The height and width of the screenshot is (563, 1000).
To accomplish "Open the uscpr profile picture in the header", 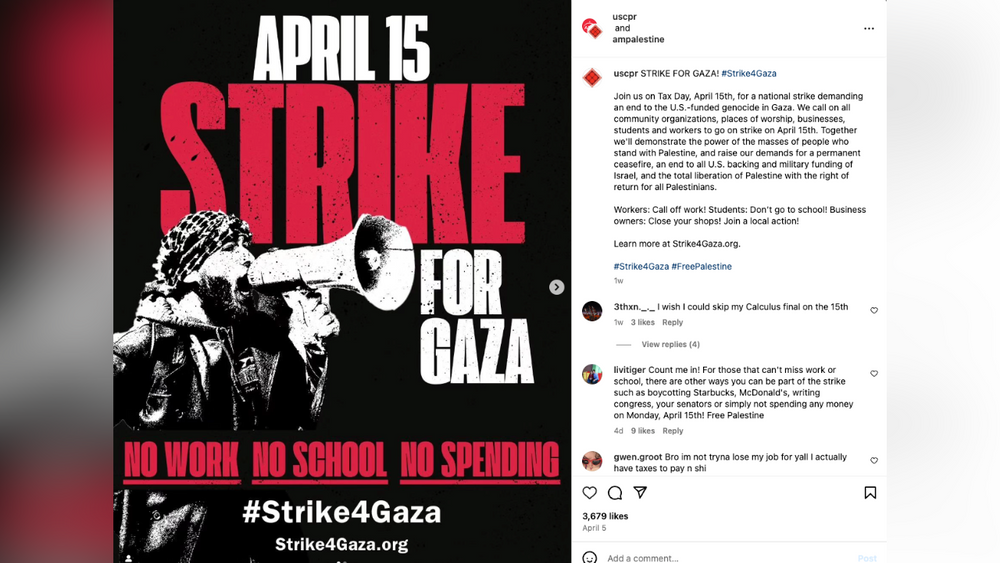I will (592, 28).
